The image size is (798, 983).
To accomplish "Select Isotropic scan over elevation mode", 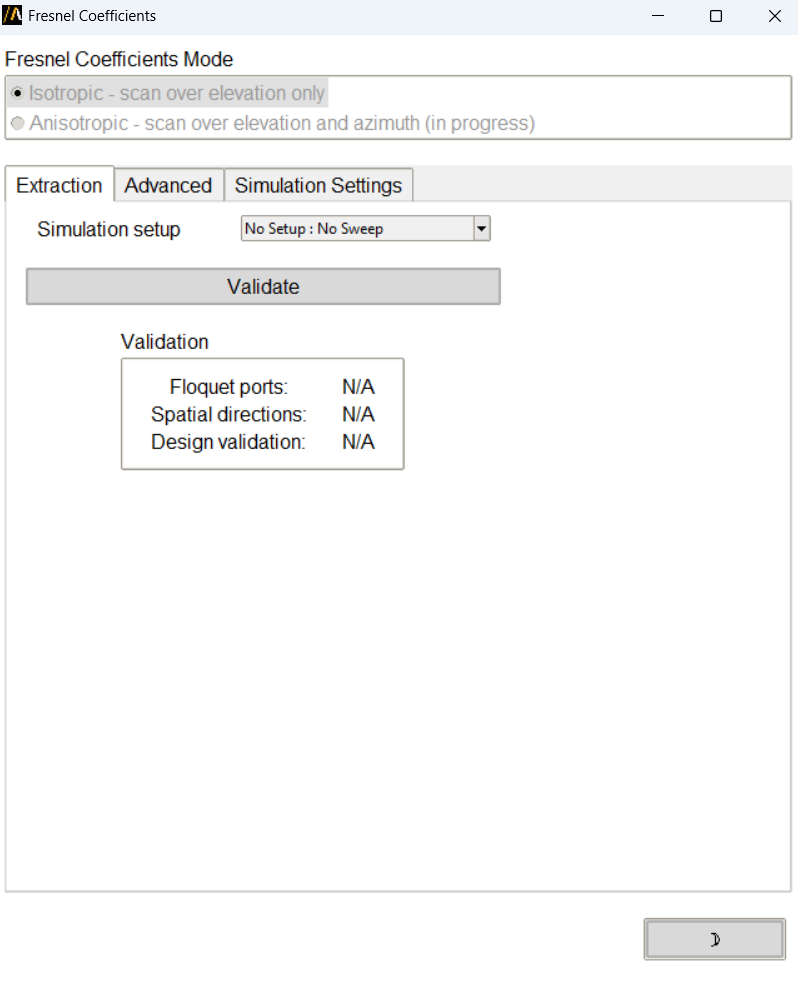I will coord(17,94).
